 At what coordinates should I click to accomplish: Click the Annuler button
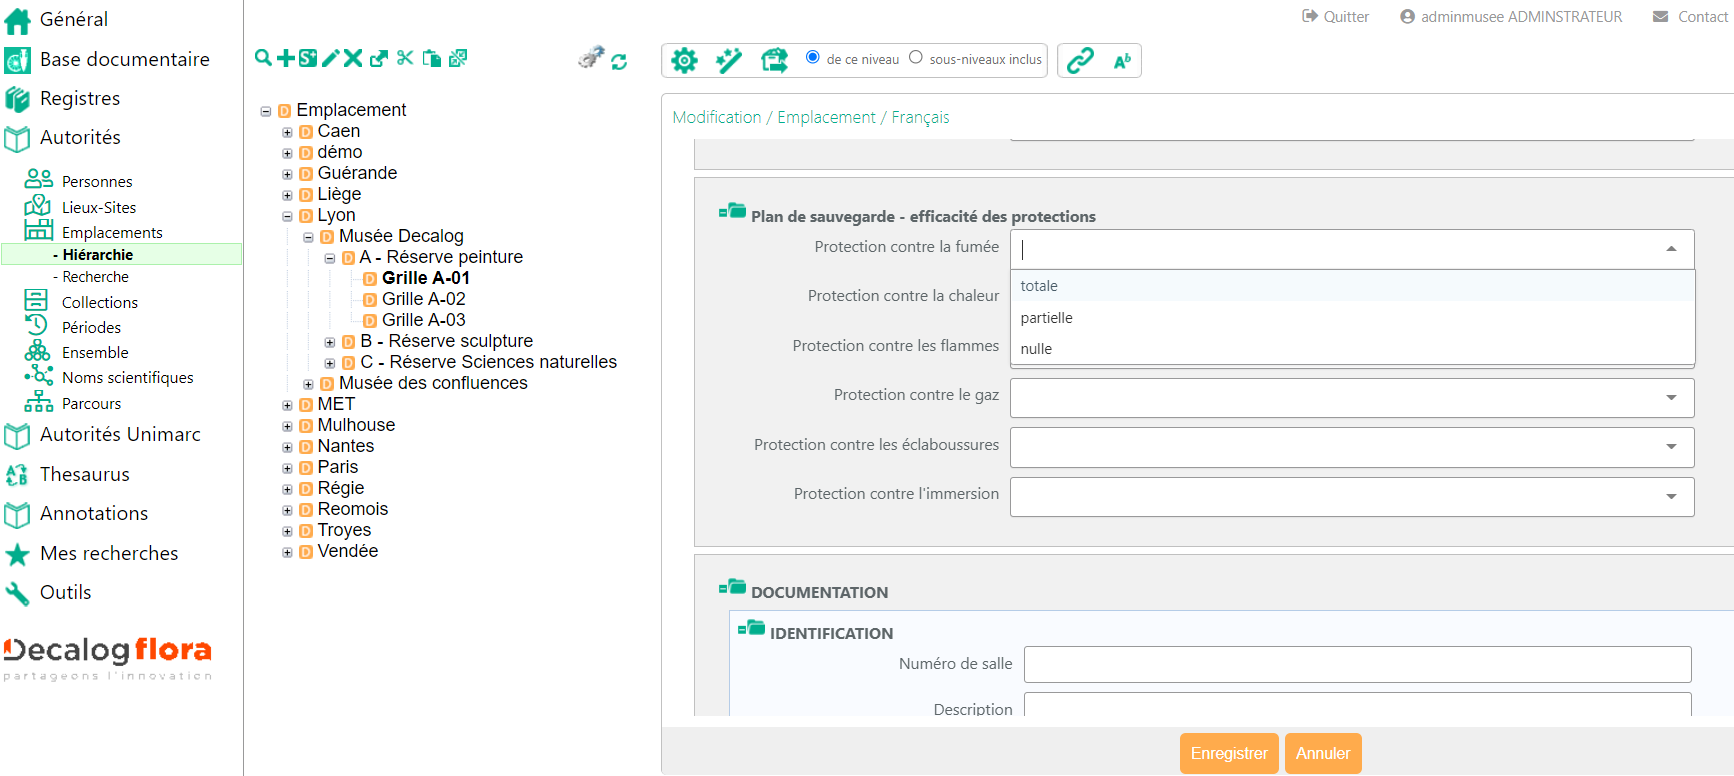[1322, 753]
